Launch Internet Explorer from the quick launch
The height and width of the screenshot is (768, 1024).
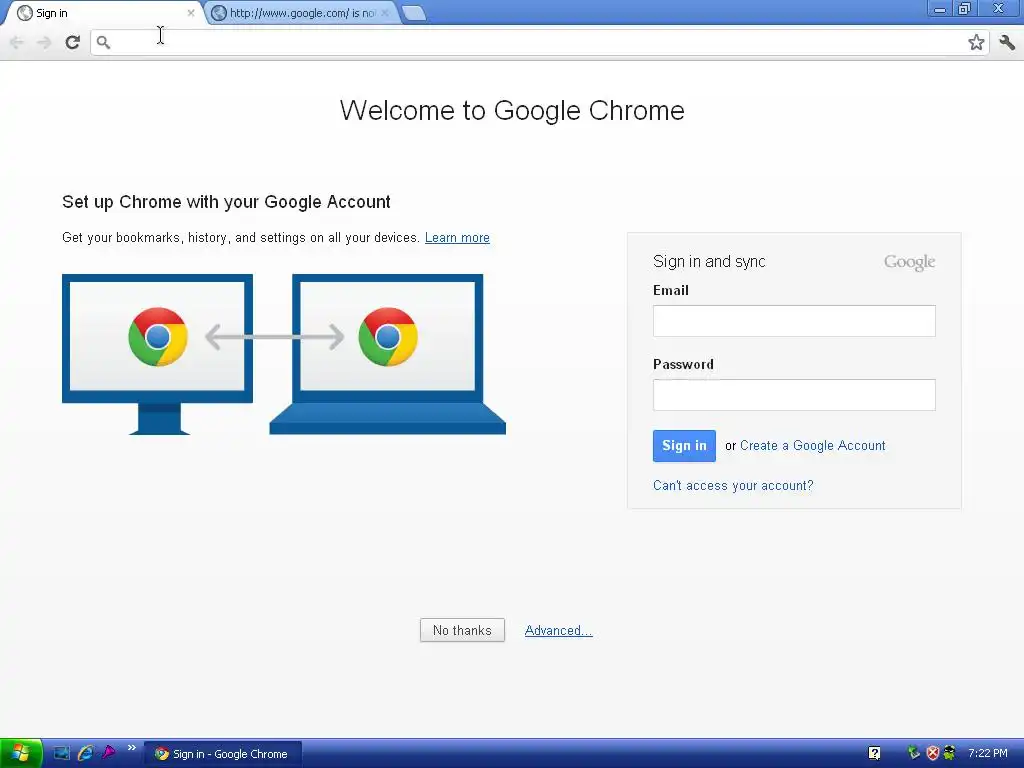86,753
